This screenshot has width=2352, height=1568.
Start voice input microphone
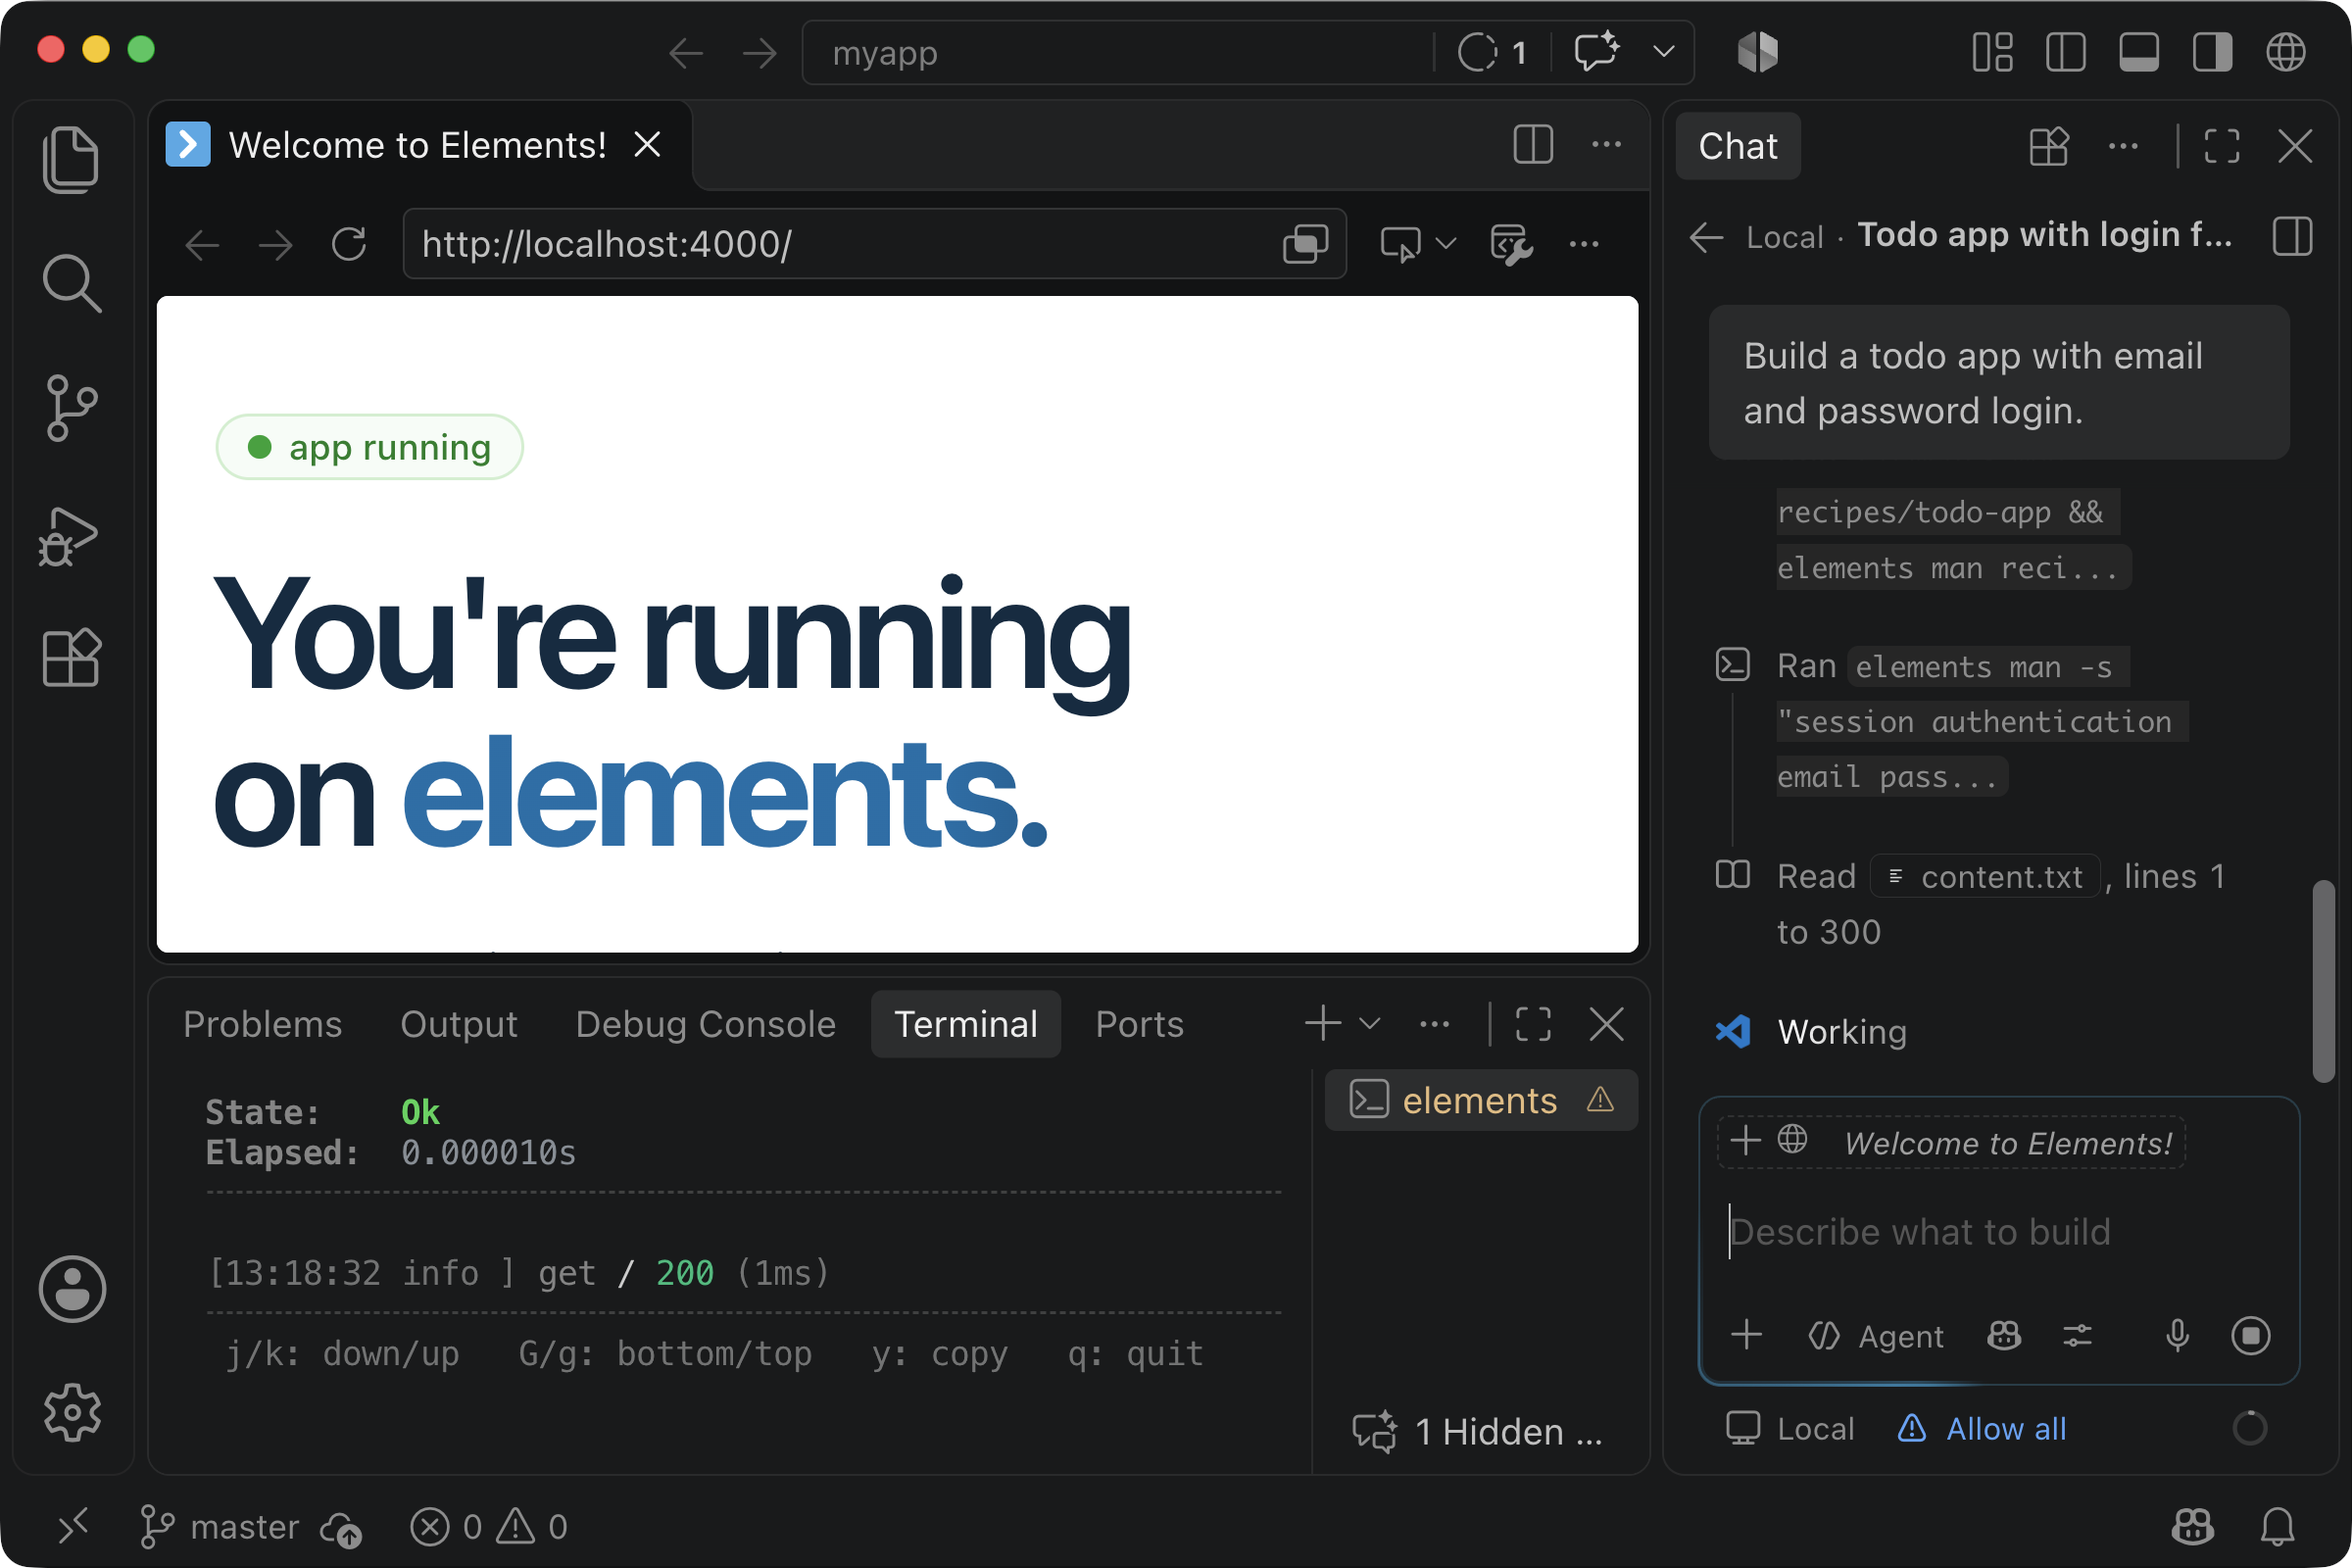(2177, 1335)
